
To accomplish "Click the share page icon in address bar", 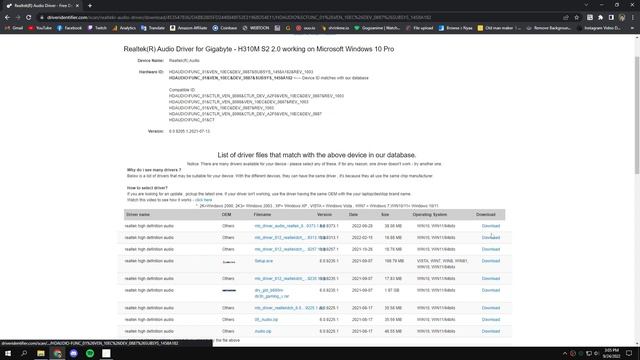I will [566, 18].
